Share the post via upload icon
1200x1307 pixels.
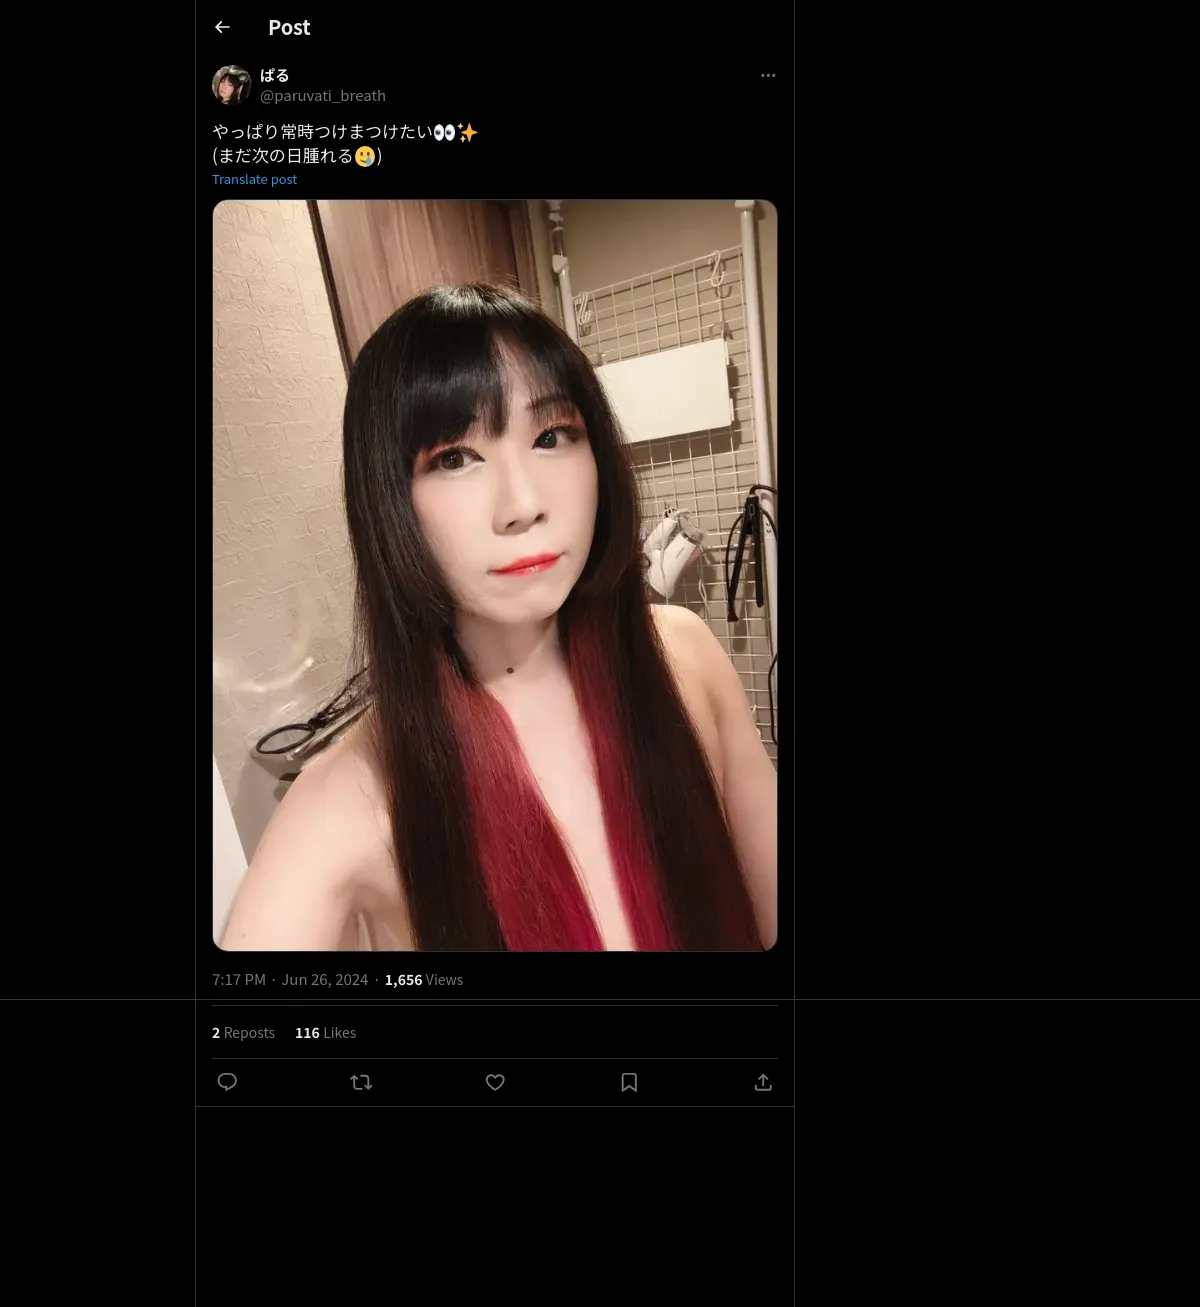tap(763, 1082)
